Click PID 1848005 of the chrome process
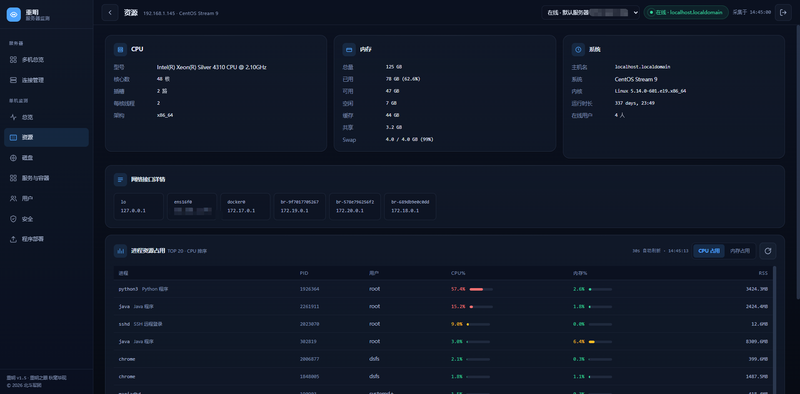Screen dimensions: 800x394 coord(310,377)
